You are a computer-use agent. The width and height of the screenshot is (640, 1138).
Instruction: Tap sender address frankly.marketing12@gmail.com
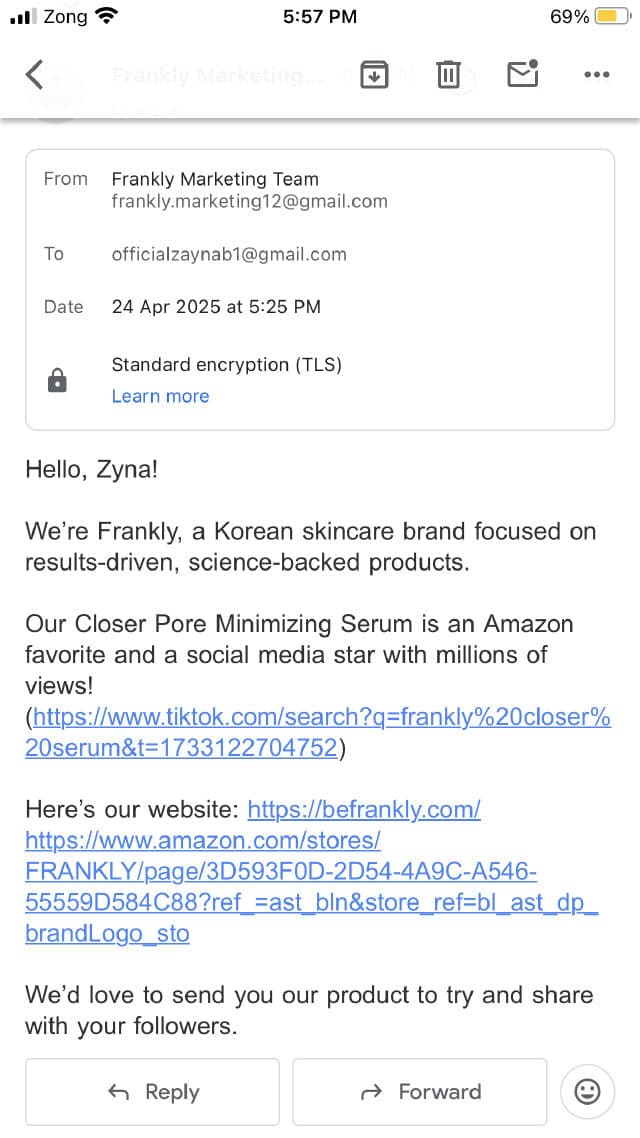coord(249,201)
